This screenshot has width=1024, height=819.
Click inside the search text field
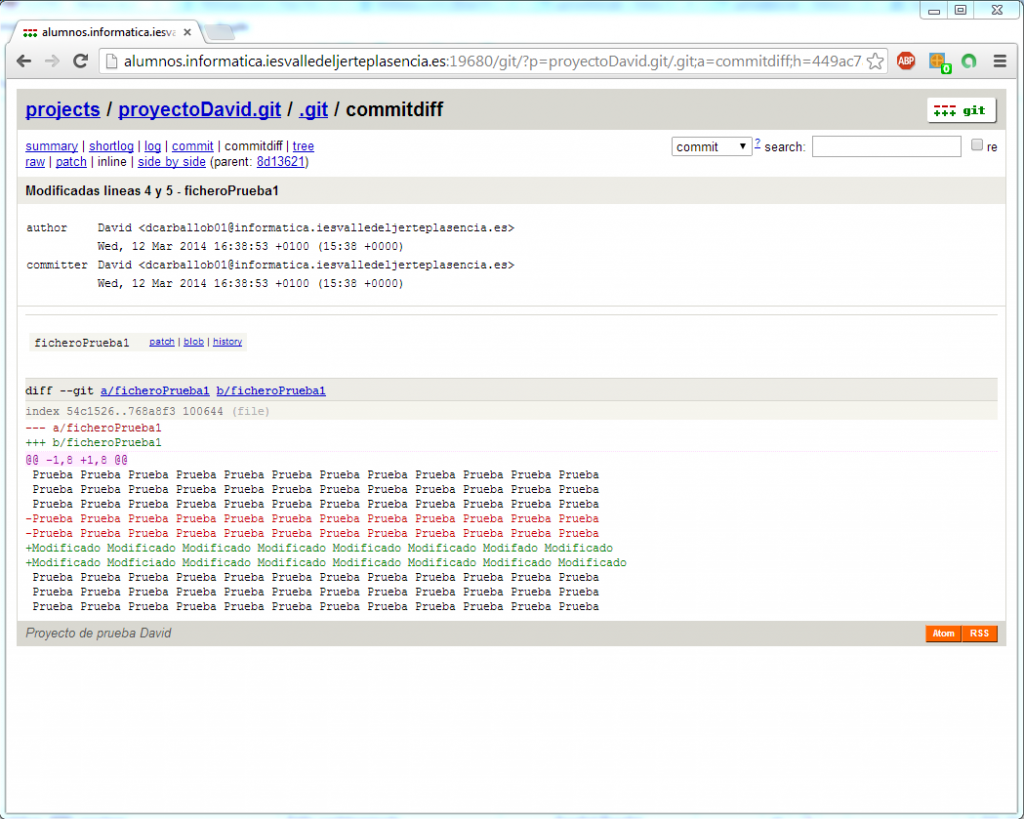click(886, 147)
